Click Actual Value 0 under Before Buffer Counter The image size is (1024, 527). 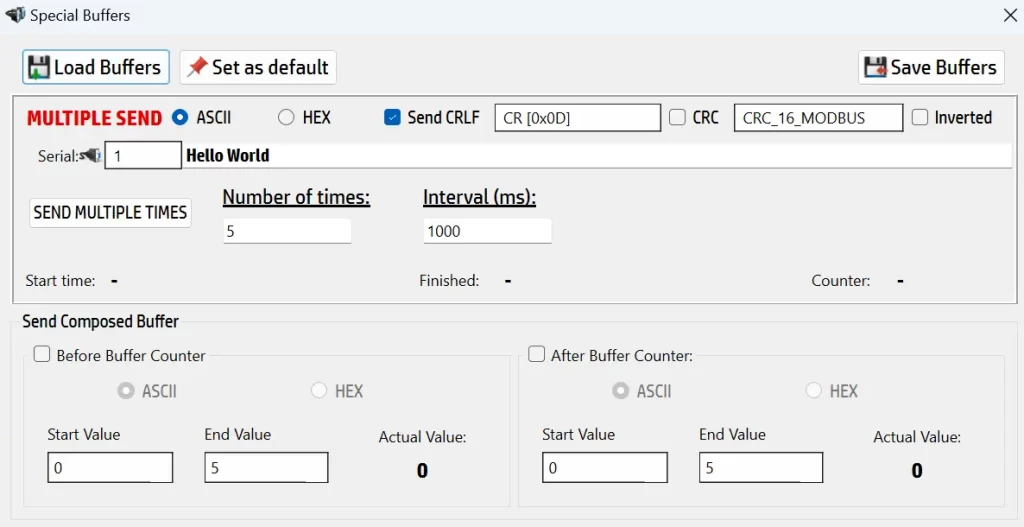pyautogui.click(x=423, y=470)
